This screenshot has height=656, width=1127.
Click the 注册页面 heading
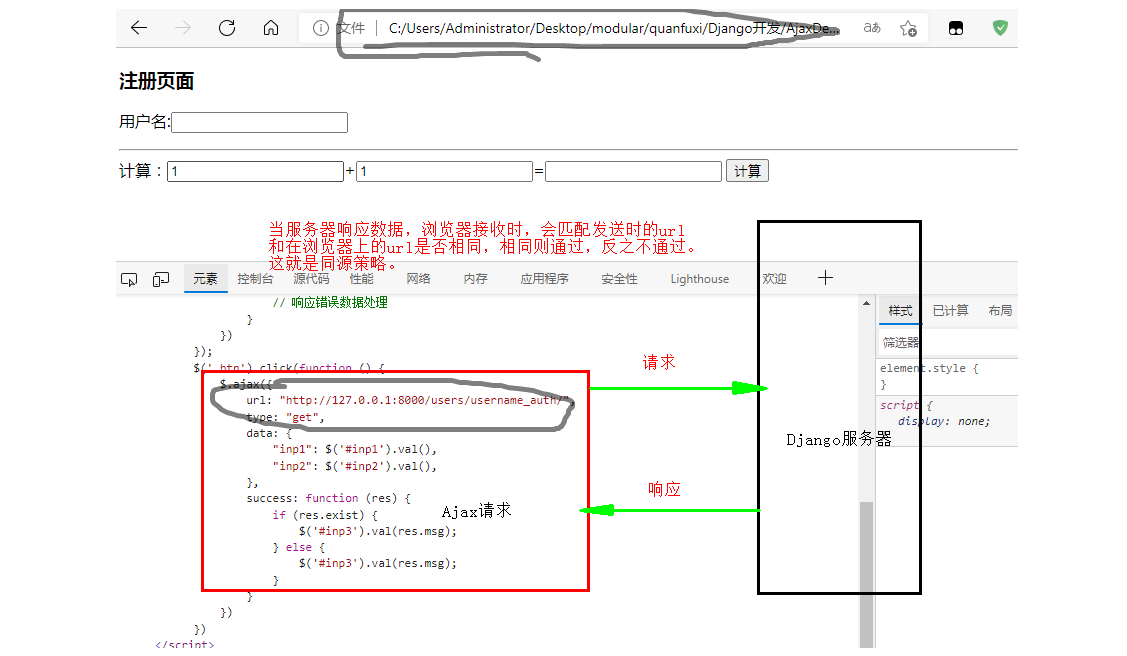click(157, 81)
